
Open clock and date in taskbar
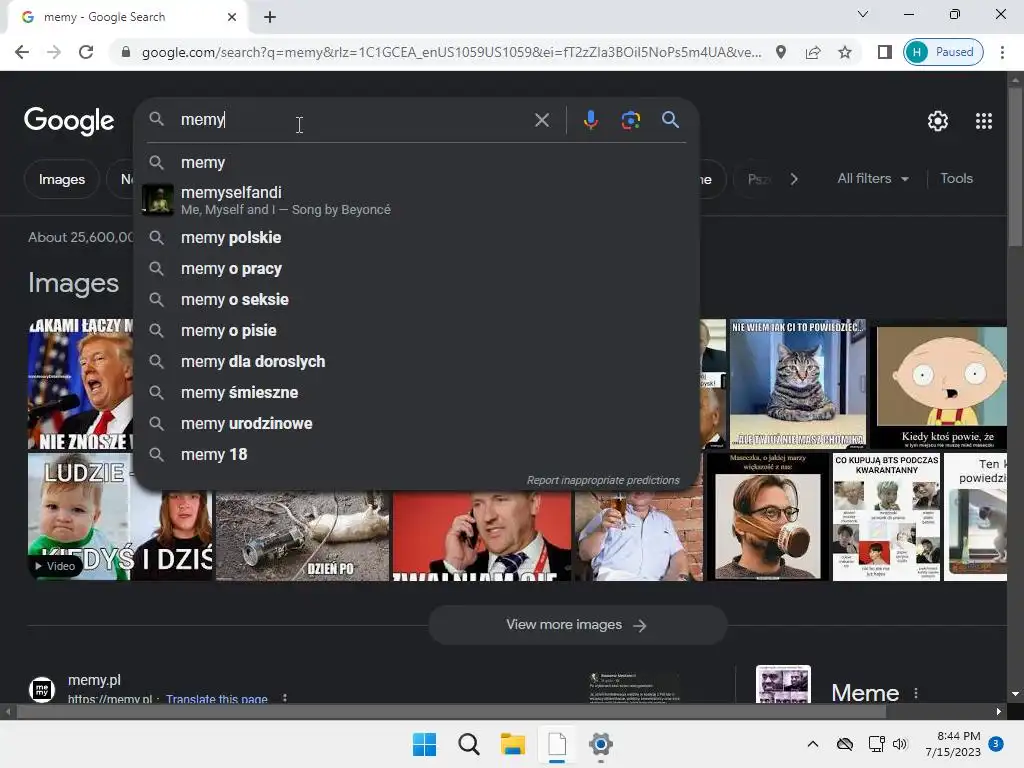point(953,744)
